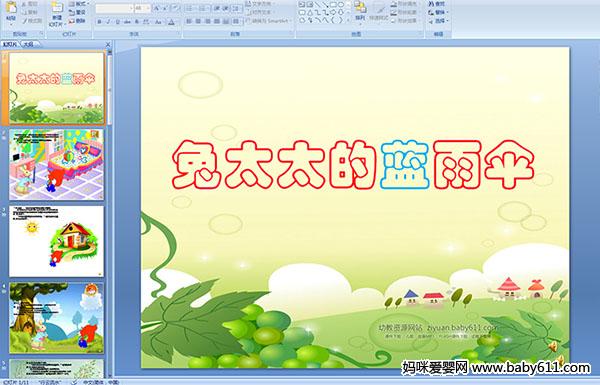Select slide 2 bedroom scene thumbnail
Viewport: 600px width, 385px height.
pyautogui.click(x=56, y=165)
